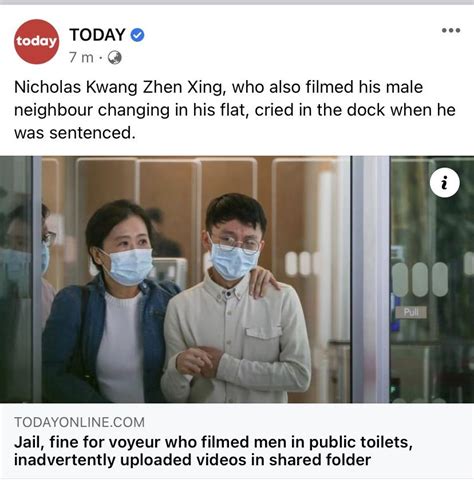Open the red TODAY page profile picture

[x=37, y=41]
